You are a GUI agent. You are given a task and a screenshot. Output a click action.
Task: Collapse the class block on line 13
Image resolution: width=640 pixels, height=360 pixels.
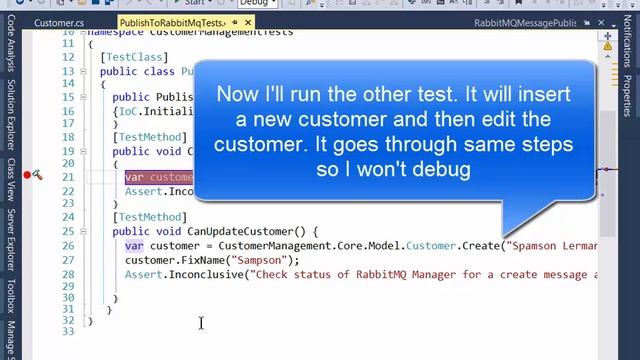(83, 71)
